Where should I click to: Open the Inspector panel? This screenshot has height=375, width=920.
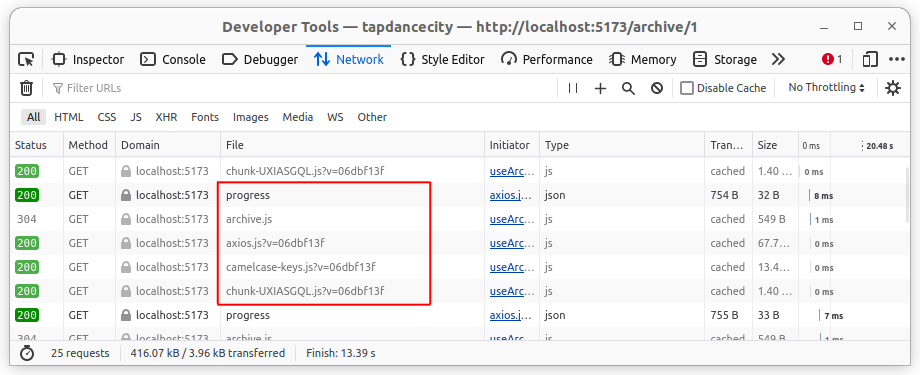[x=88, y=59]
